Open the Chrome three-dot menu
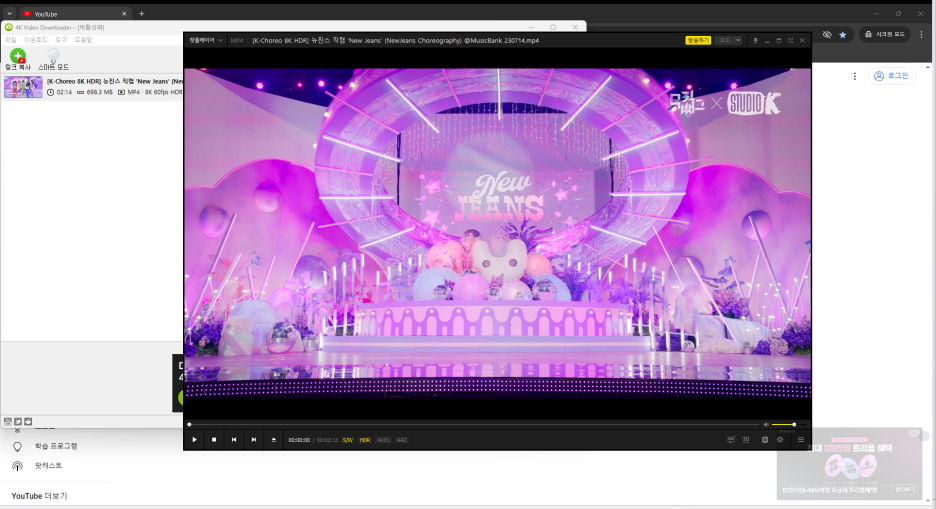Viewport: 936px width, 509px height. (921, 35)
